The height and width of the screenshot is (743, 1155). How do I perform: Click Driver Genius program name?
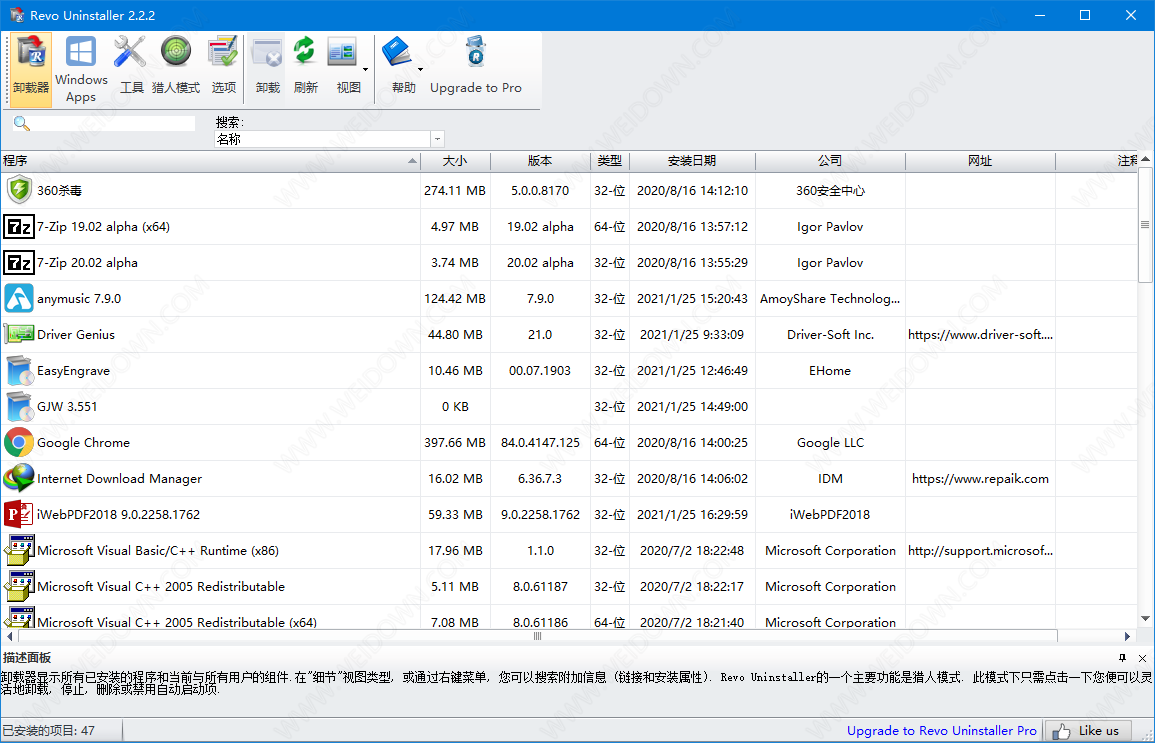coord(76,335)
